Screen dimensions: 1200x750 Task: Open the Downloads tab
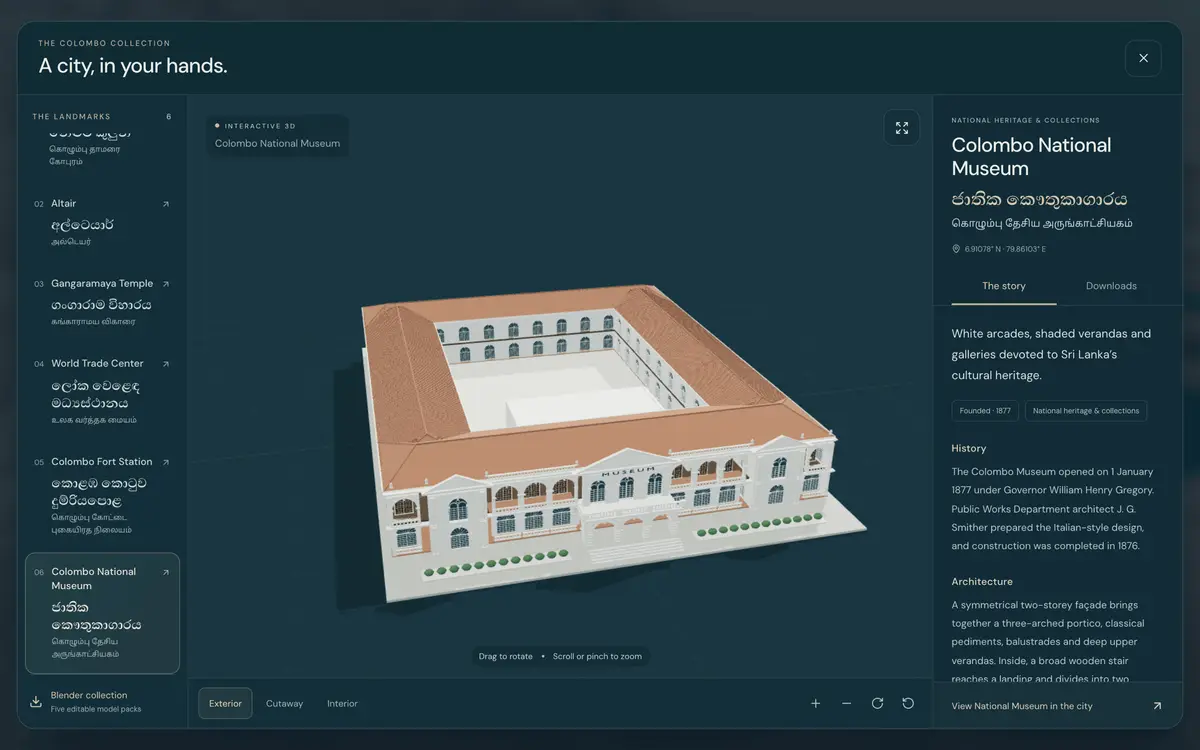(x=1111, y=286)
